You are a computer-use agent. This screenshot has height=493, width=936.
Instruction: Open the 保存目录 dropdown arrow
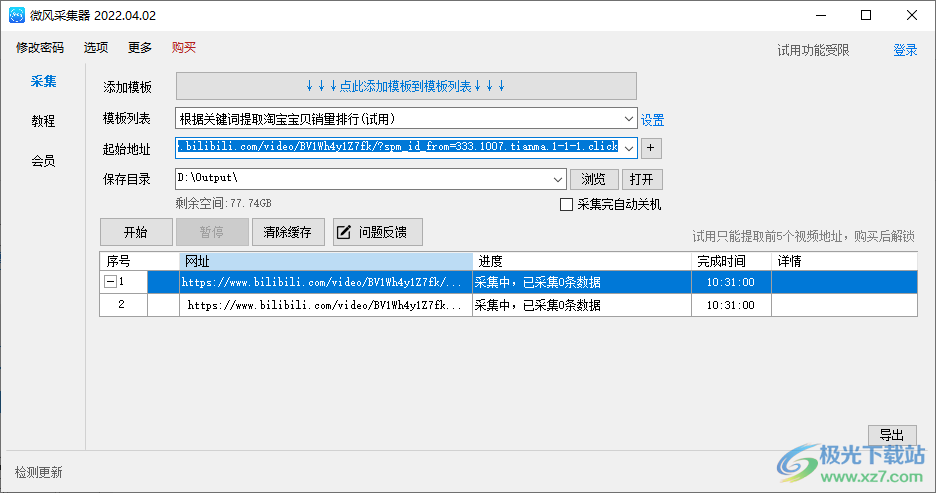pos(558,179)
